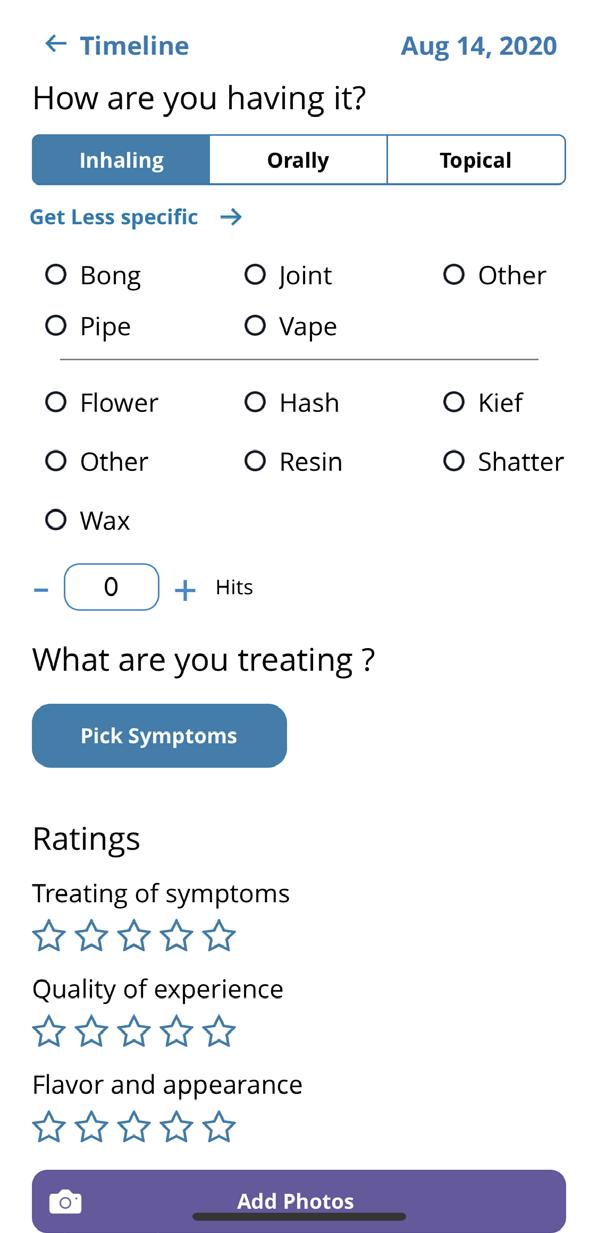598x1233 pixels.
Task: Select the Bong radio option
Action: point(56,274)
